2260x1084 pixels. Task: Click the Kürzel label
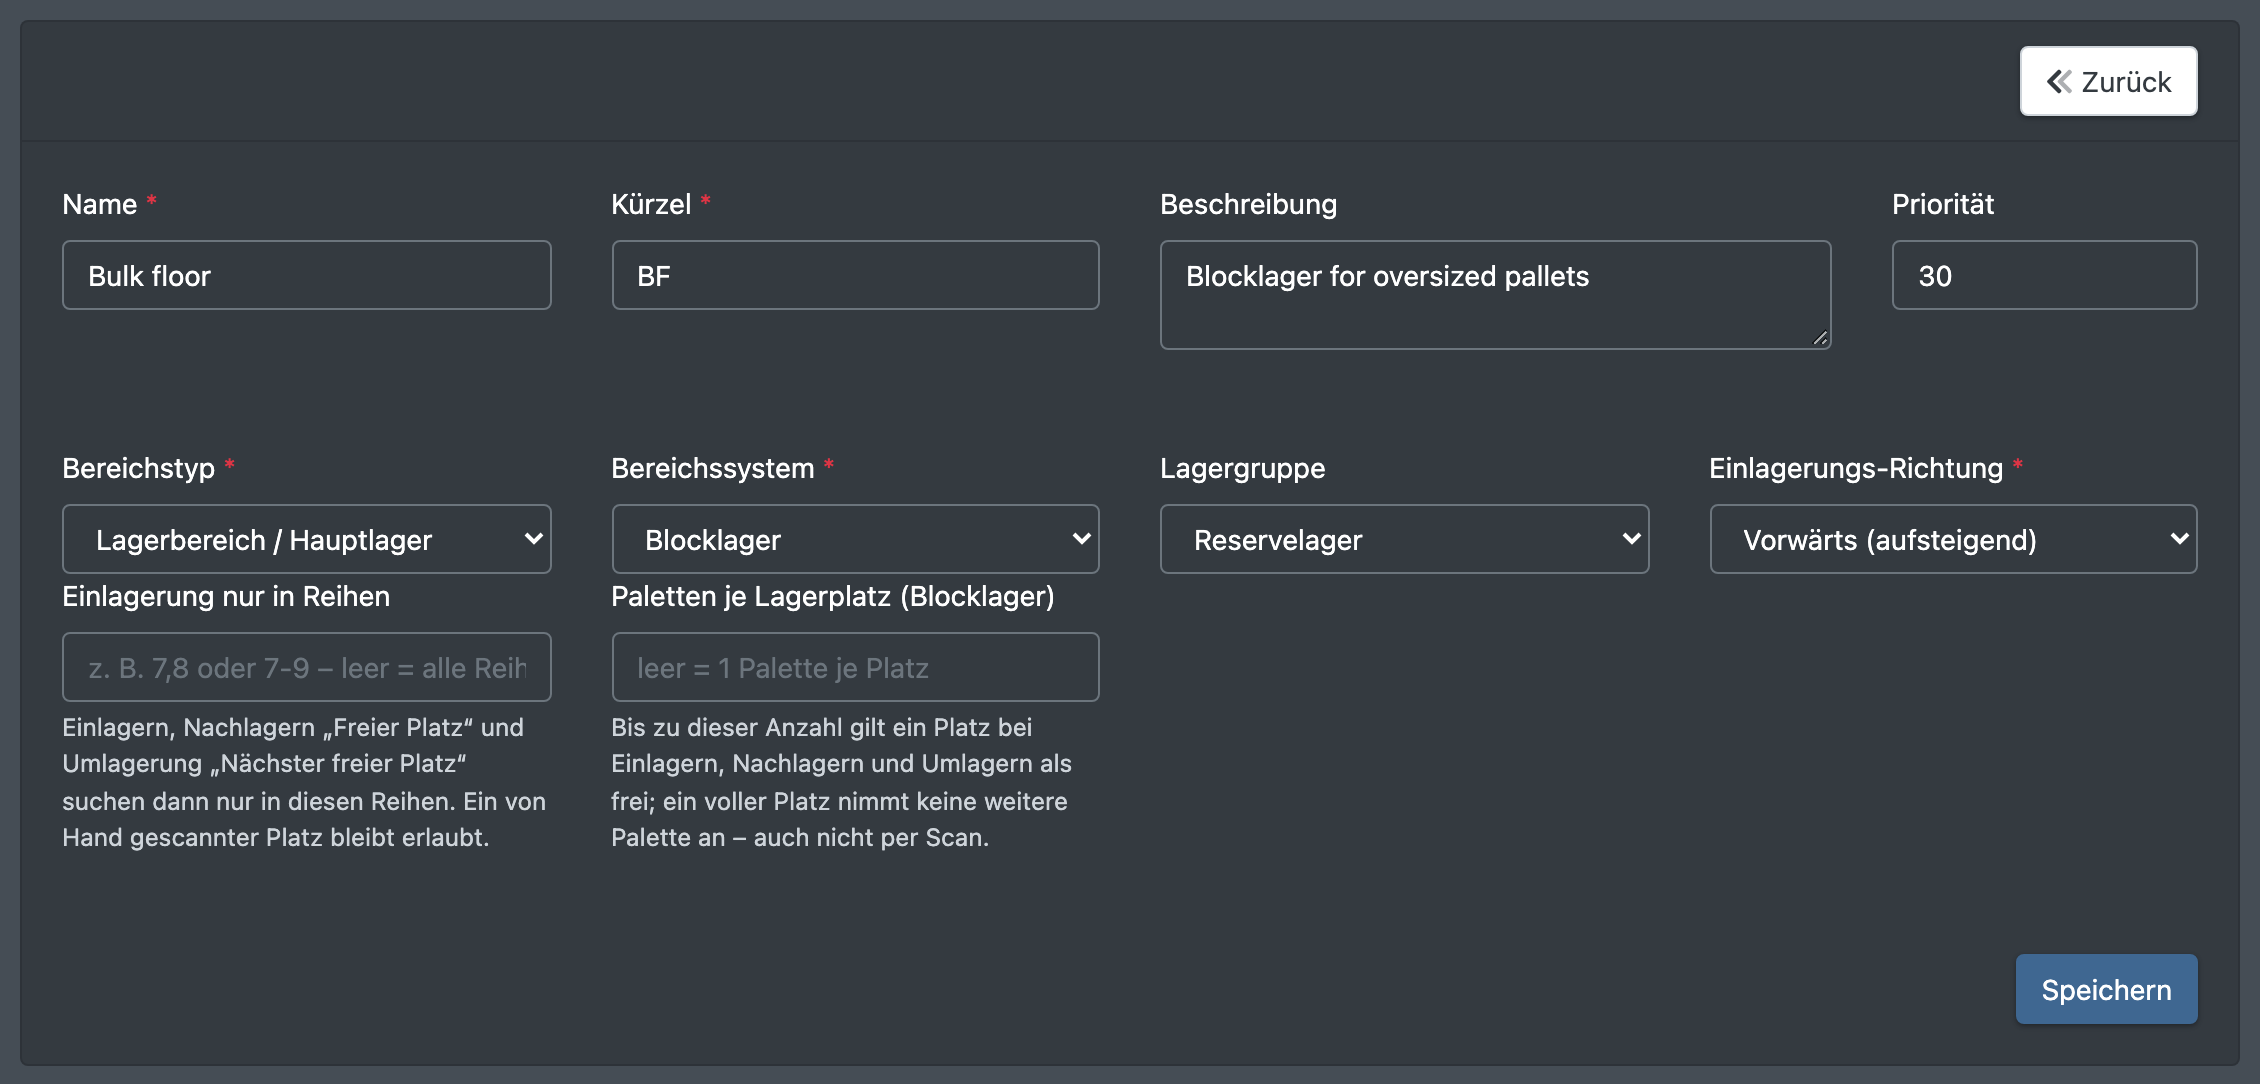tap(651, 204)
